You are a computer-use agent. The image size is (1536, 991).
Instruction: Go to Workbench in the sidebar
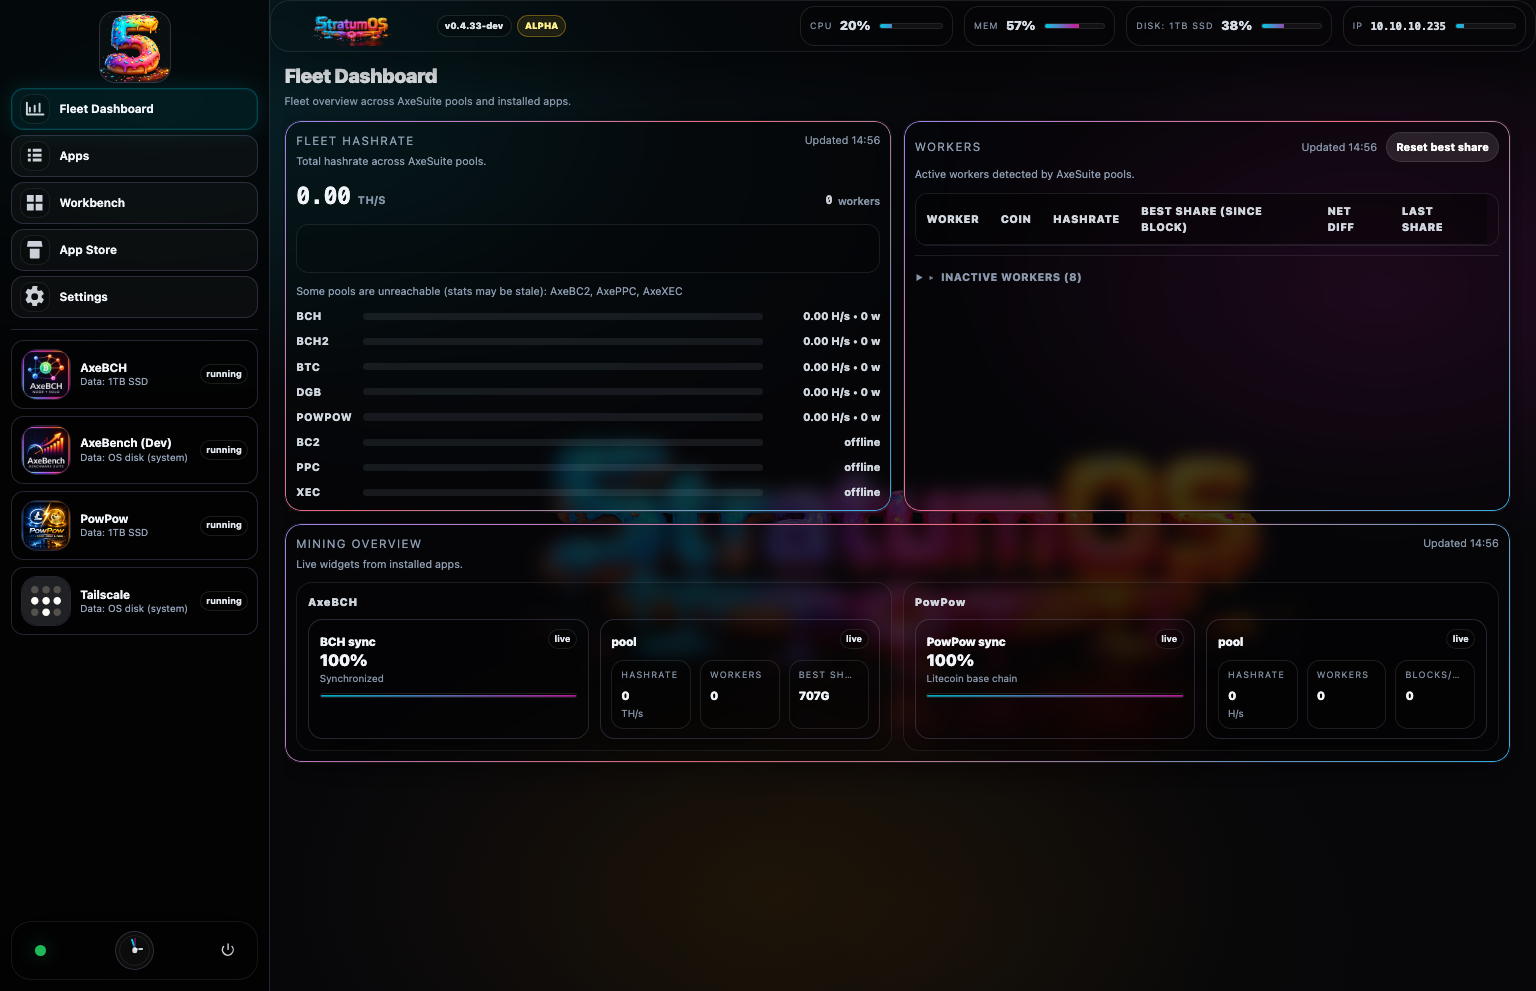tap(134, 203)
